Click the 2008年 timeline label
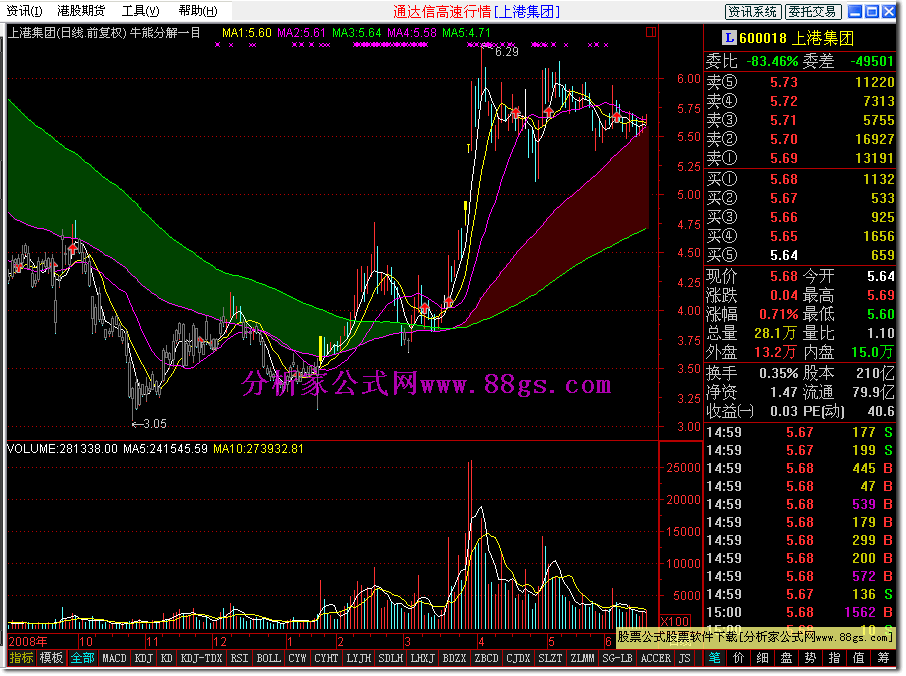 point(28,641)
